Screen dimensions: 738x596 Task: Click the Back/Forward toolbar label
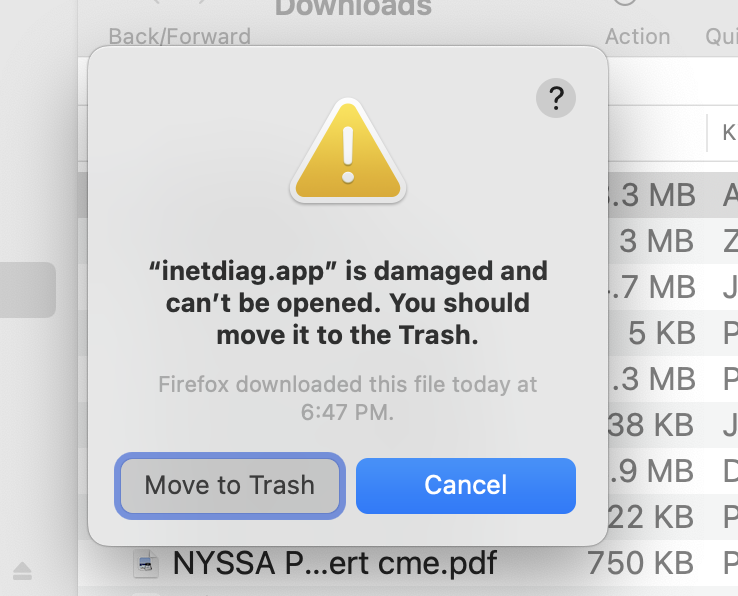point(179,37)
